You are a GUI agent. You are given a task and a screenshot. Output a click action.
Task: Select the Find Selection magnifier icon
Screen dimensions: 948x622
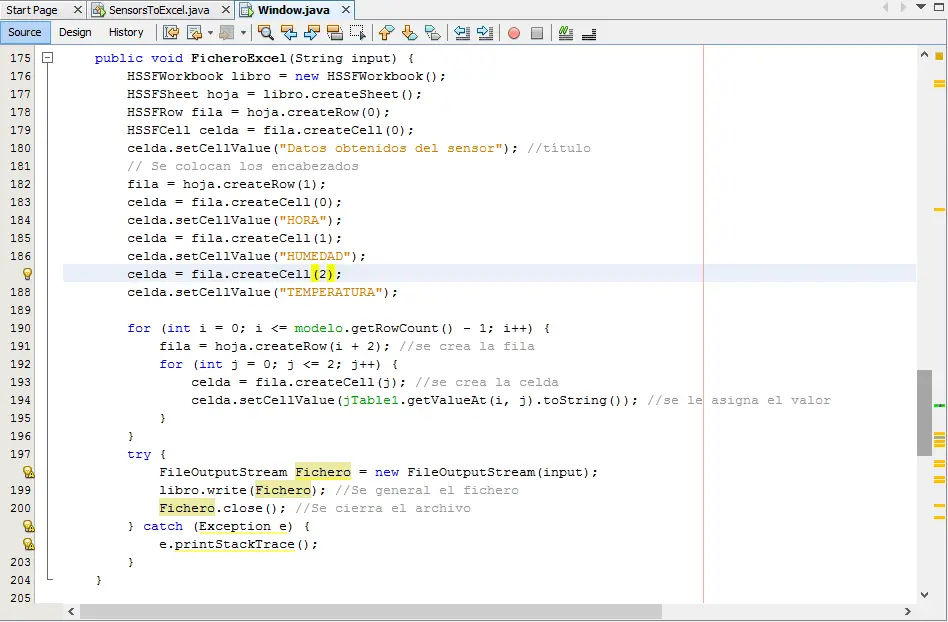click(x=268, y=33)
